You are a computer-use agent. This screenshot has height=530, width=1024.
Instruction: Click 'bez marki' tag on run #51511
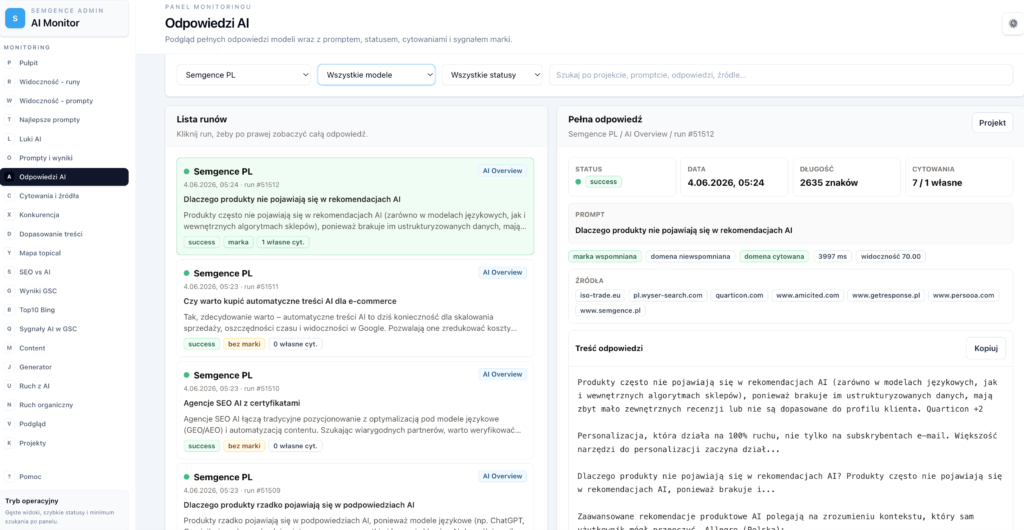coord(244,344)
